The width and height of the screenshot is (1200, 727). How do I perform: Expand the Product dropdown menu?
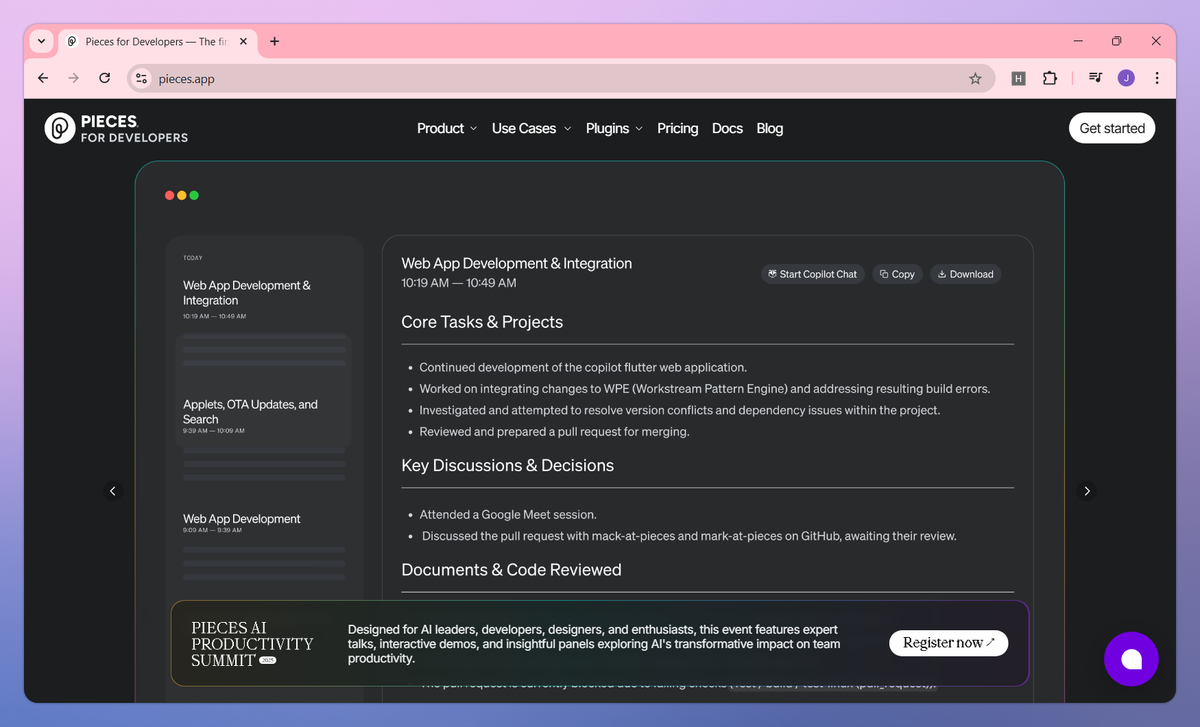pos(446,128)
